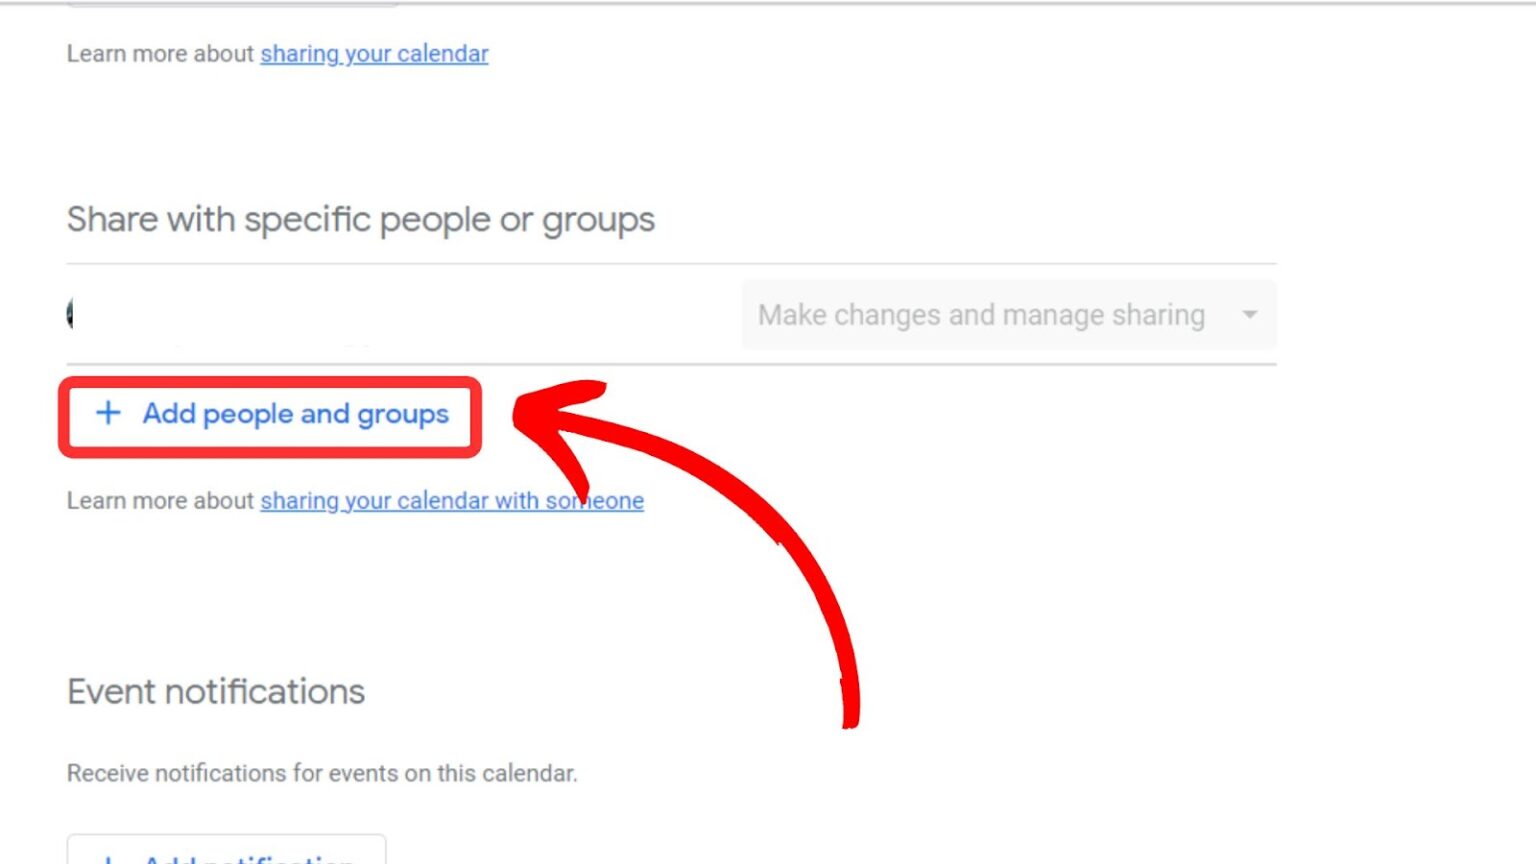Click the Add people and groups button
The image size is (1536, 864).
pyautogui.click(x=270, y=415)
